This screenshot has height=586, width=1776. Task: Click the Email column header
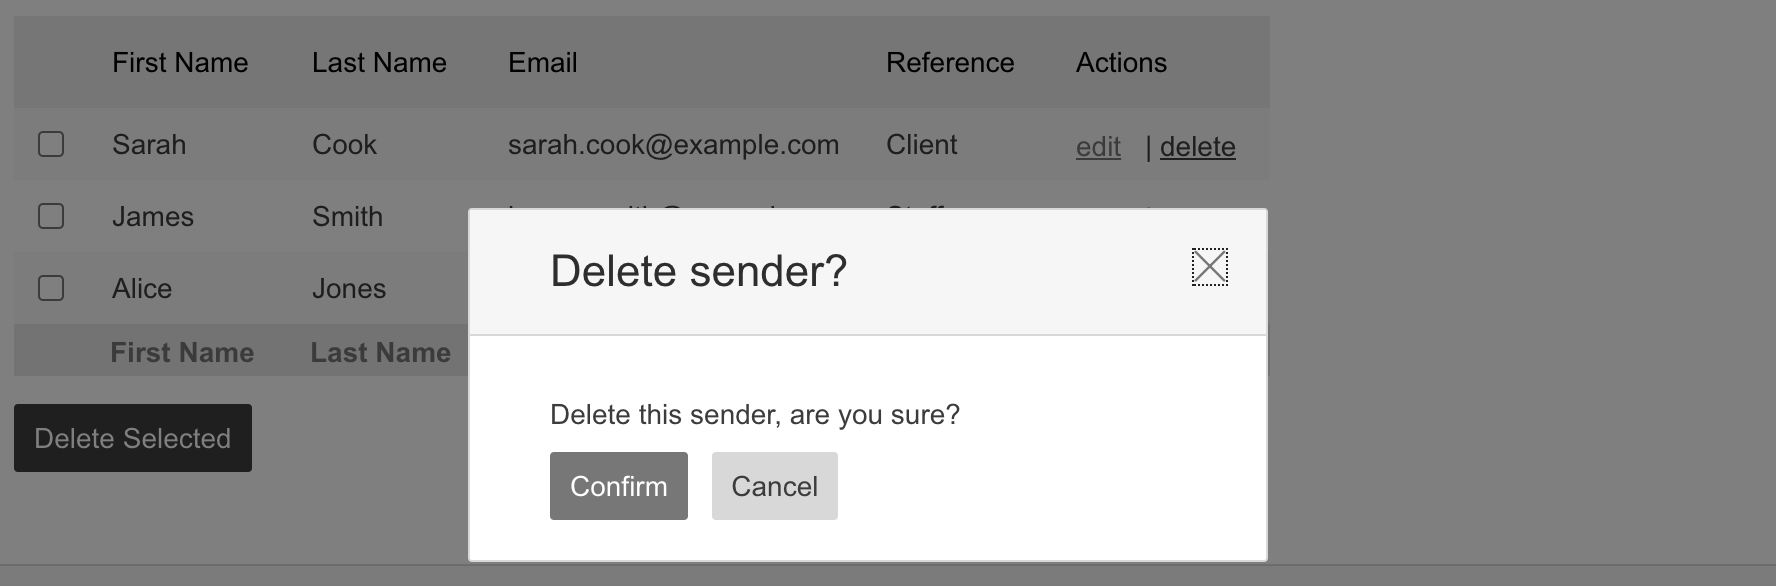point(542,62)
